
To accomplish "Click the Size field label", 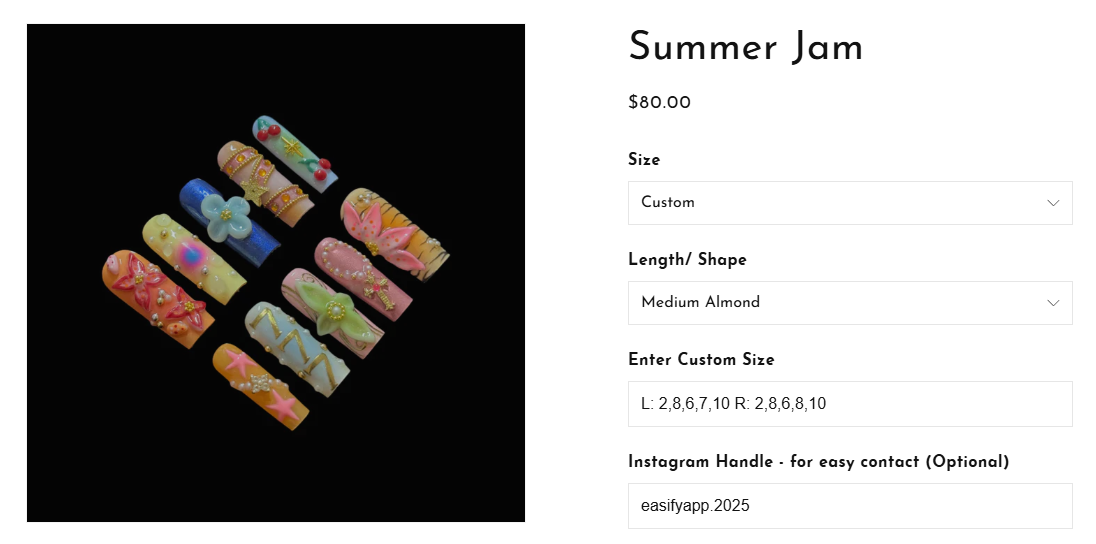I will [644, 160].
